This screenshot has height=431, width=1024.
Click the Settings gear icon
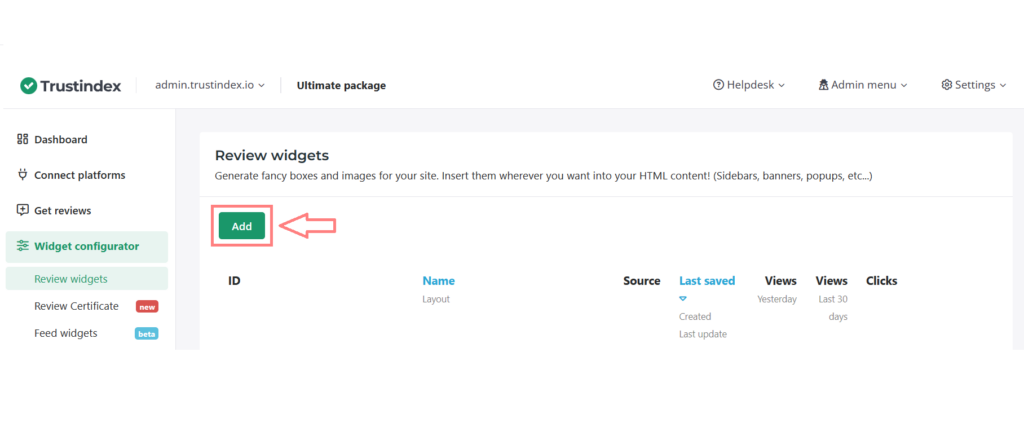(x=946, y=86)
